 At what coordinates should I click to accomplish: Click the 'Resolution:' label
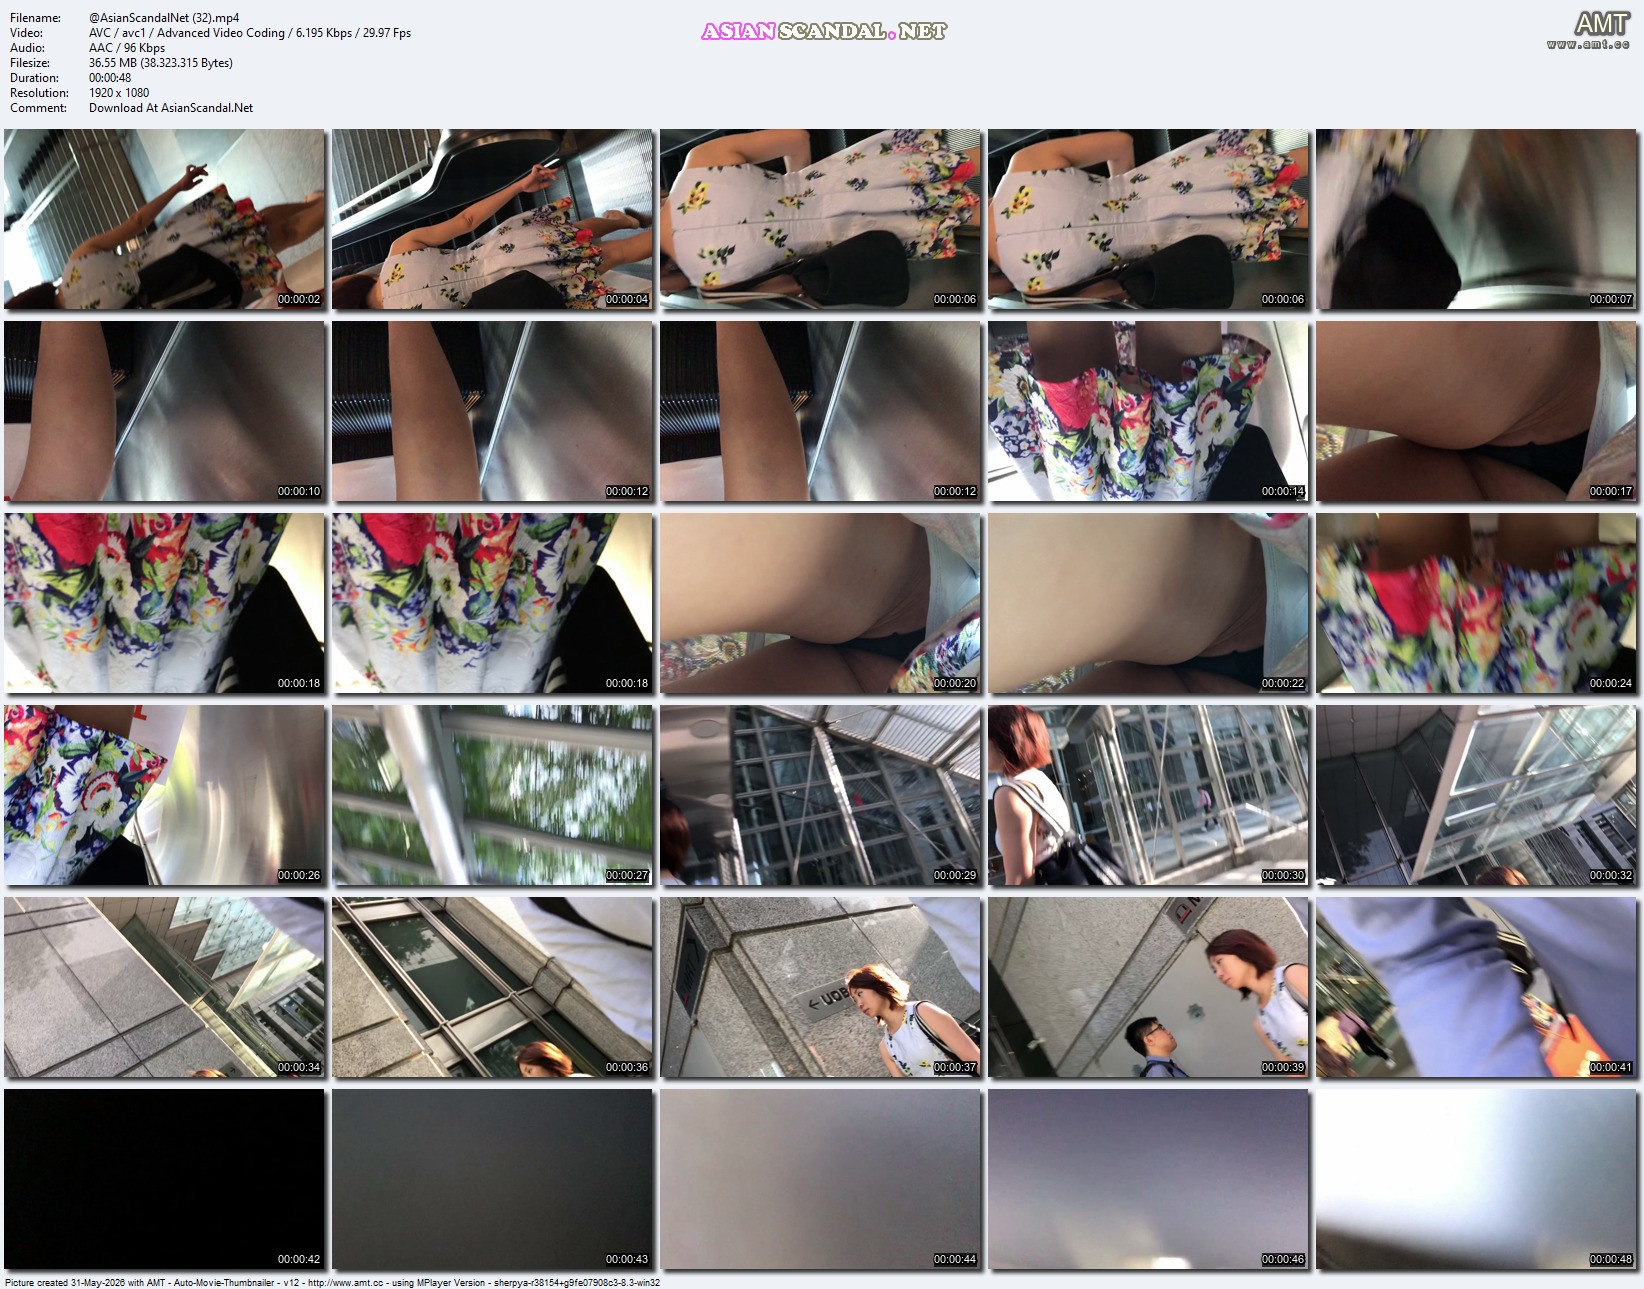point(39,93)
